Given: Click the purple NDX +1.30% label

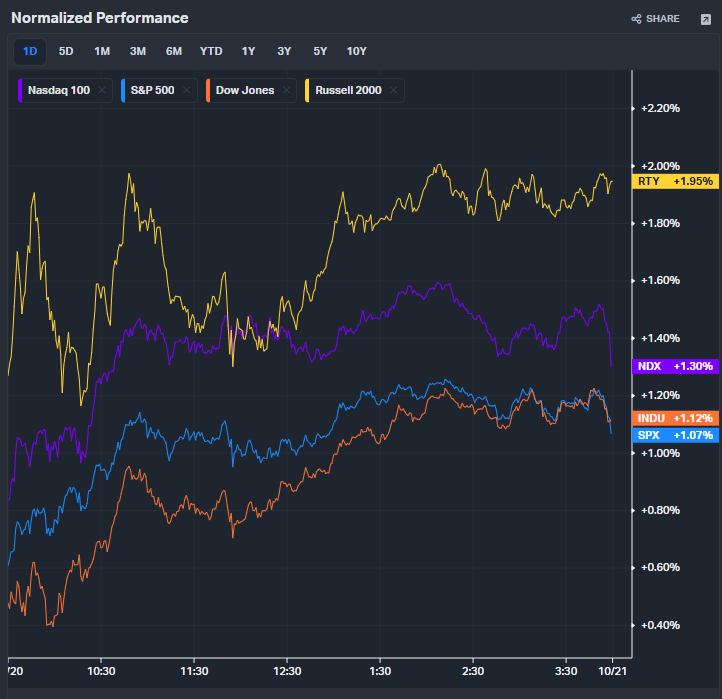Looking at the screenshot, I should (675, 367).
